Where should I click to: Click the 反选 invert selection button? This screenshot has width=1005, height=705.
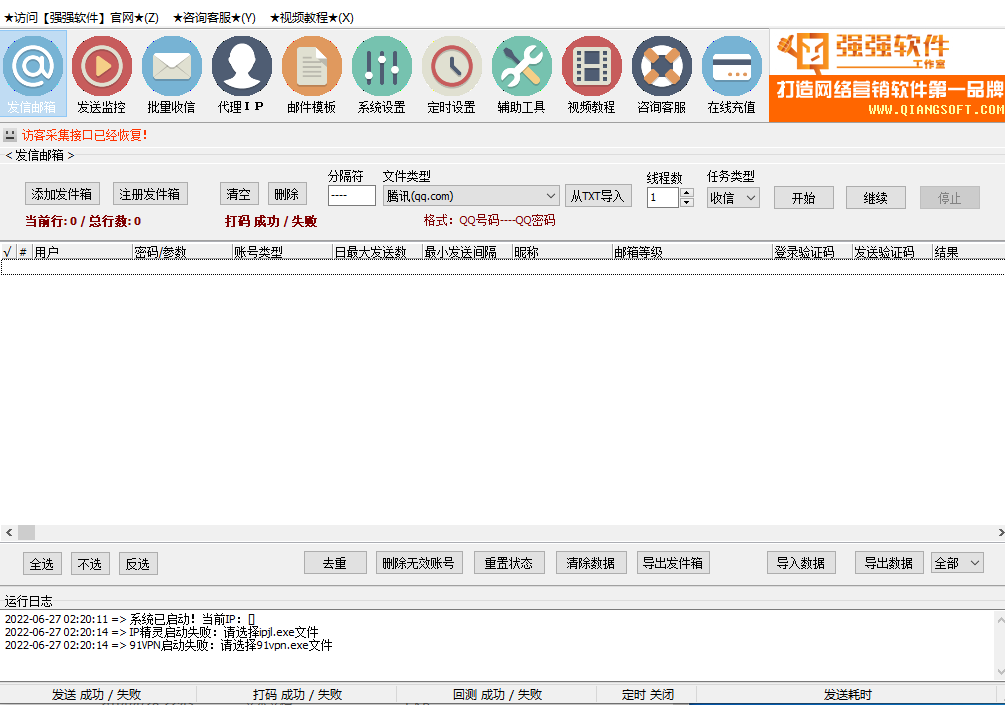coord(138,563)
